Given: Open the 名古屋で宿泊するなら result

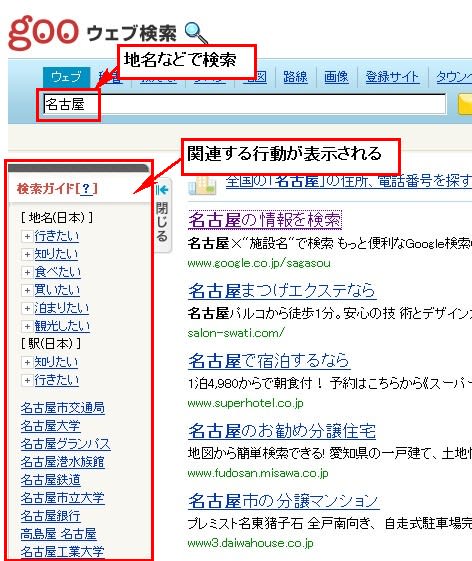Looking at the screenshot, I should [269, 361].
